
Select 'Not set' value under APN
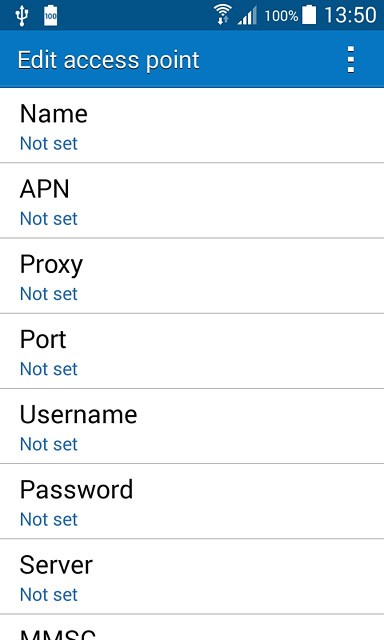pos(49,219)
